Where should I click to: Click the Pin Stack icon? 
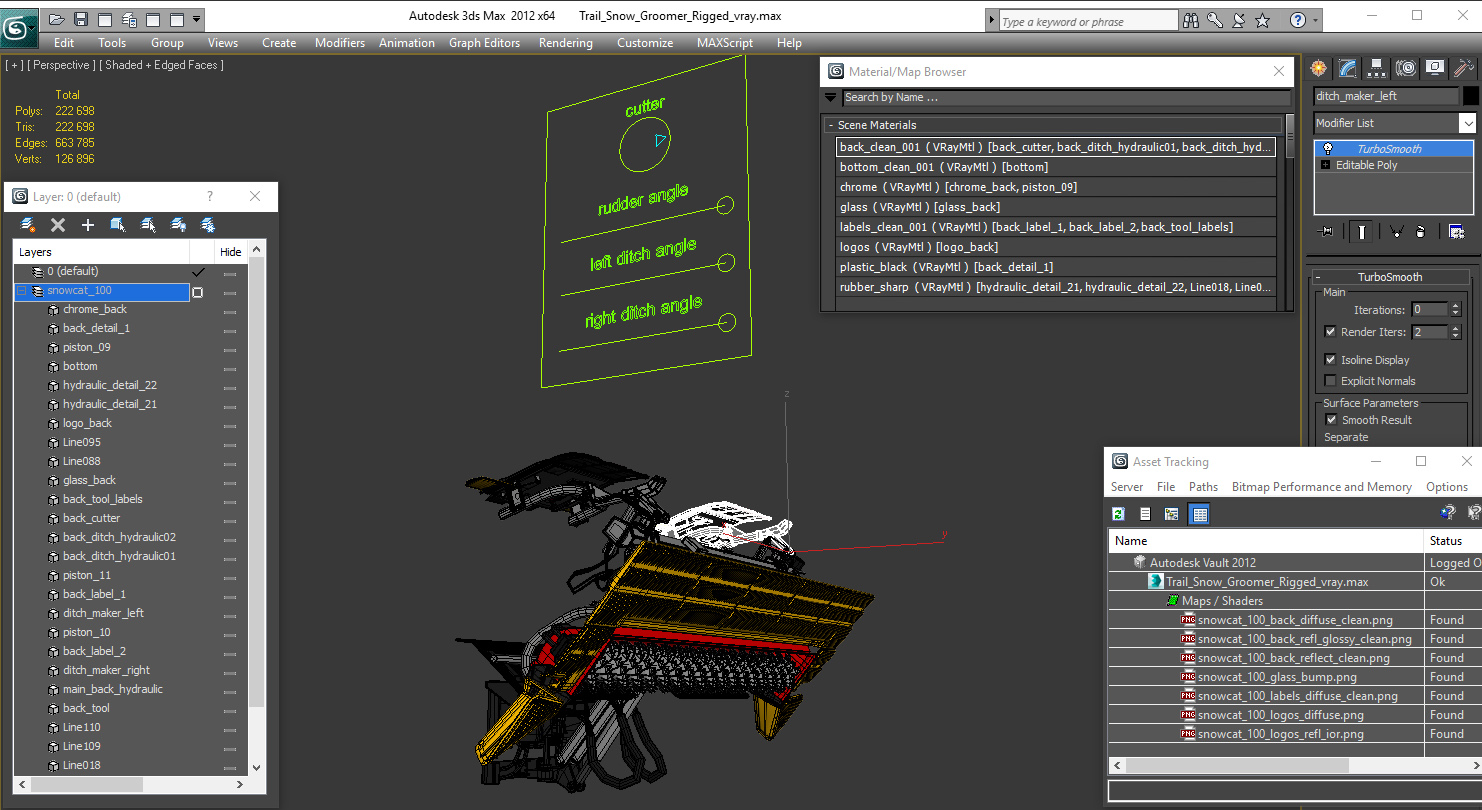1327,232
